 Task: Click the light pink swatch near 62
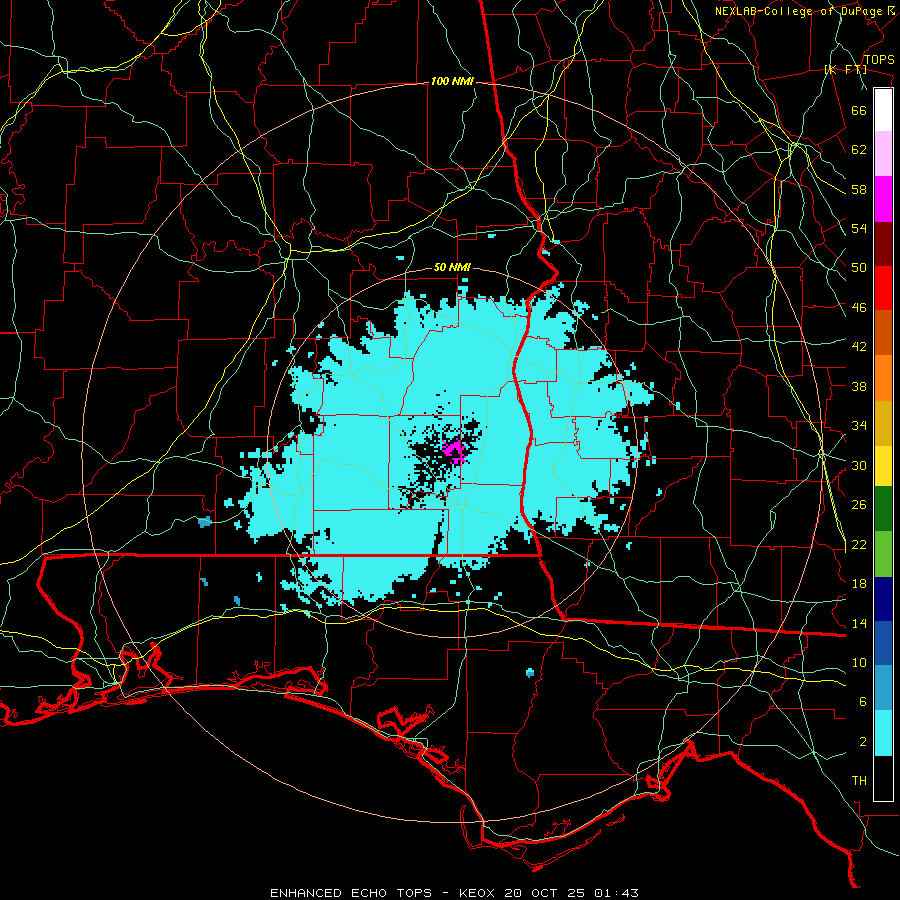coord(883,154)
